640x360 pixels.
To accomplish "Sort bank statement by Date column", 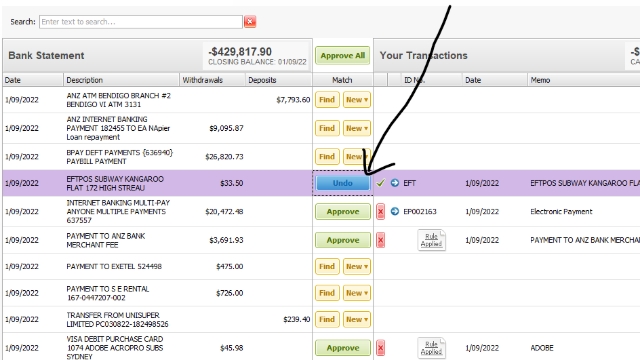I will tap(33, 80).
